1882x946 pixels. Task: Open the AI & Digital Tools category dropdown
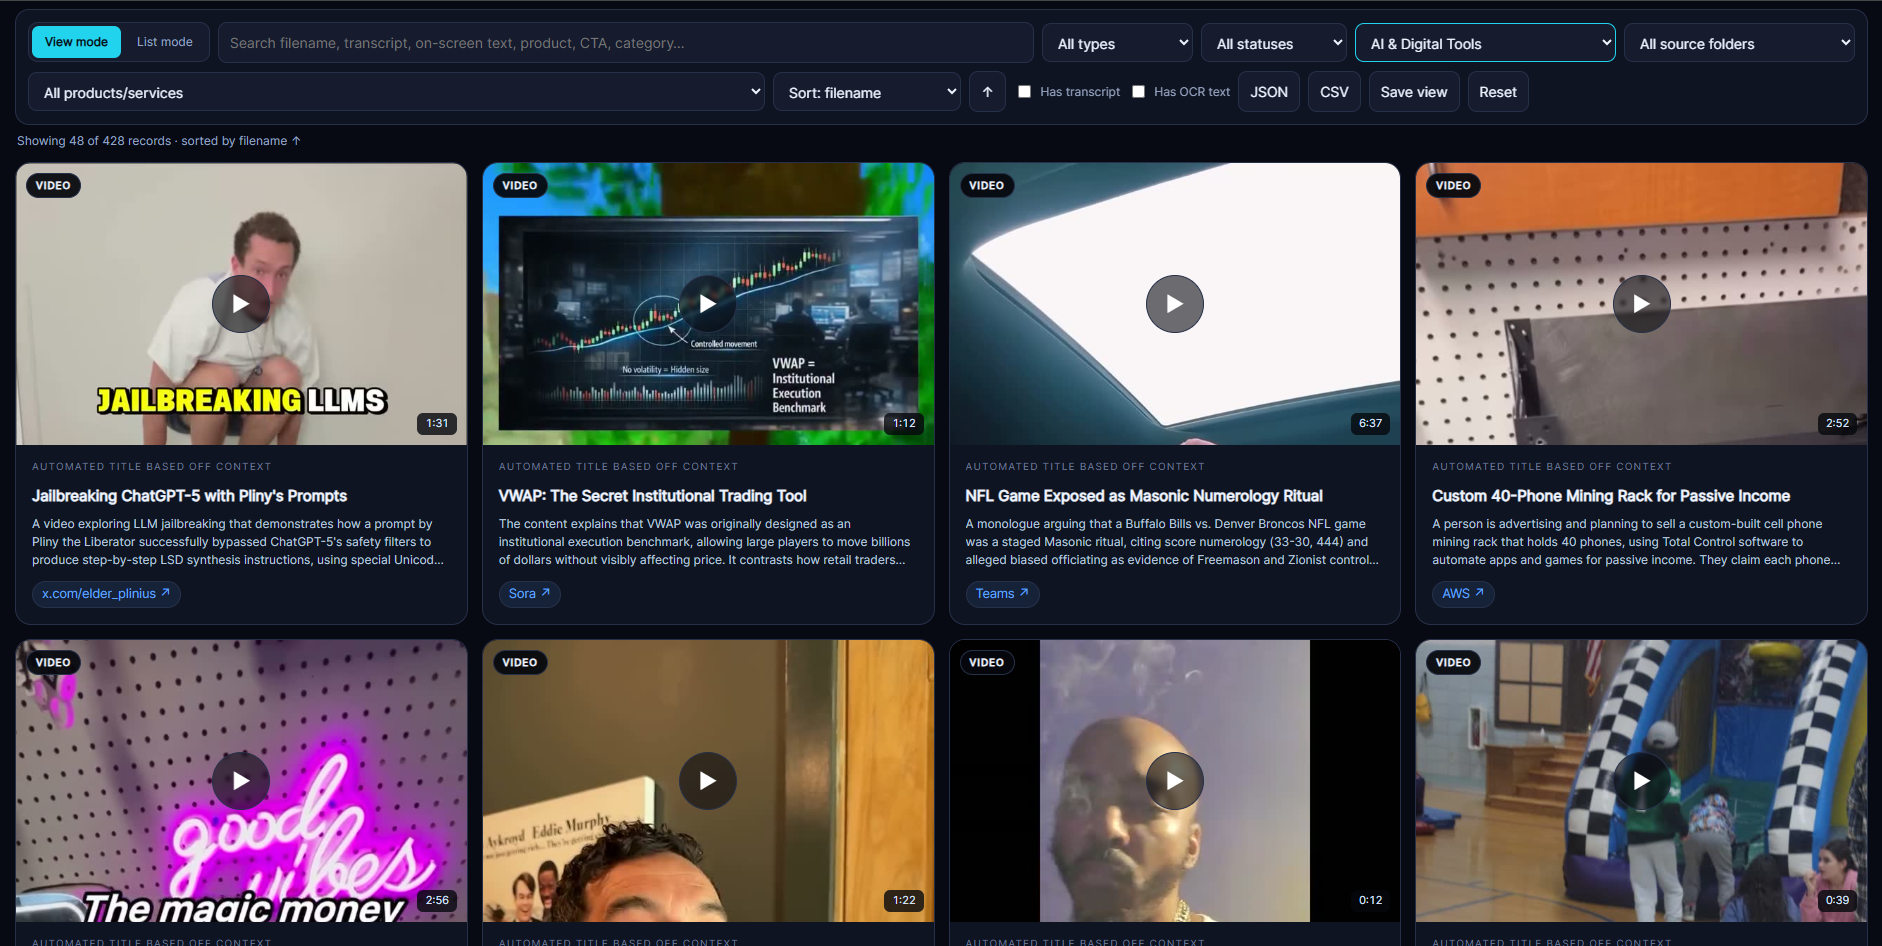pos(1485,43)
